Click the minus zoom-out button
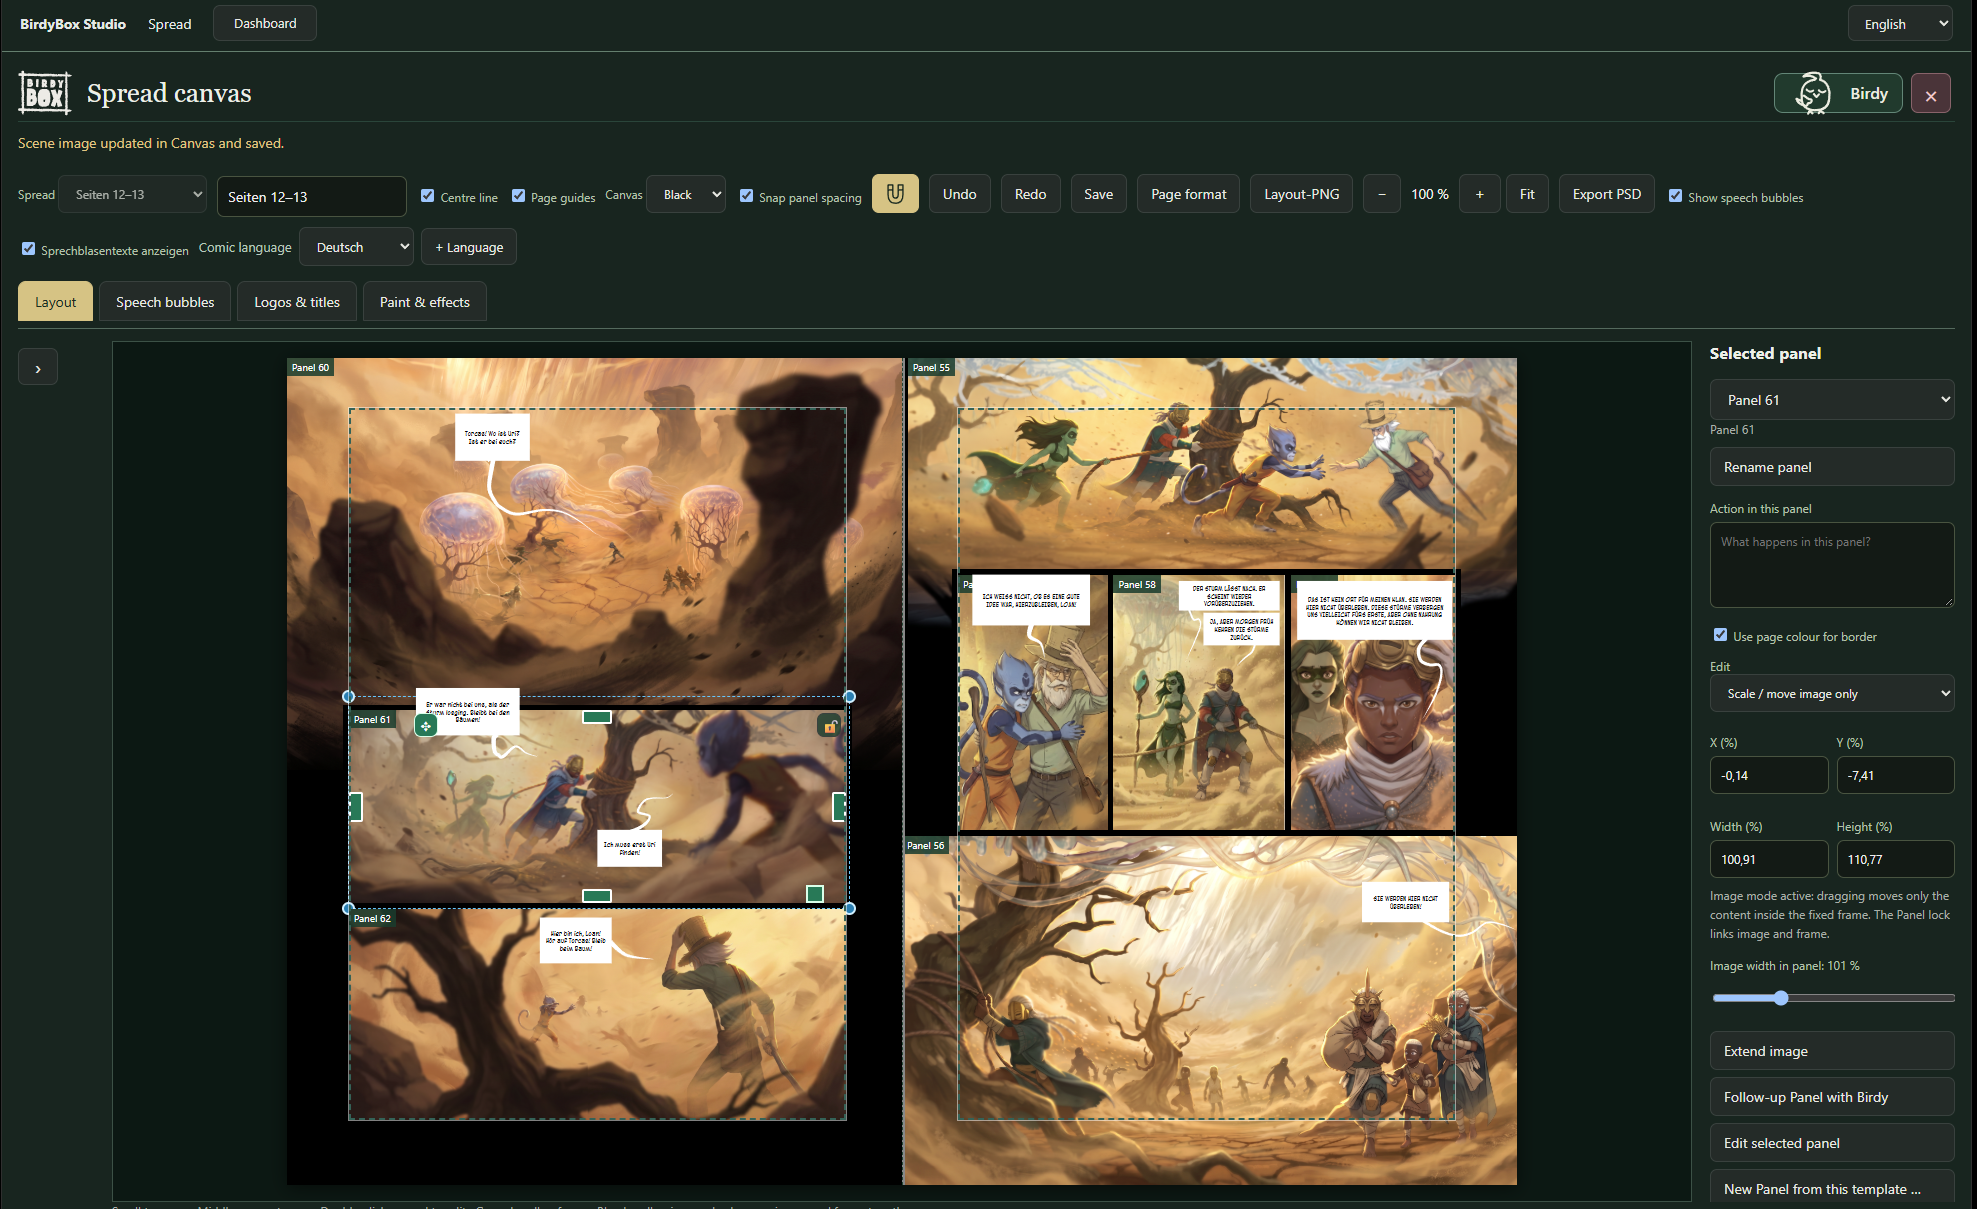The image size is (1977, 1209). pos(1382,194)
